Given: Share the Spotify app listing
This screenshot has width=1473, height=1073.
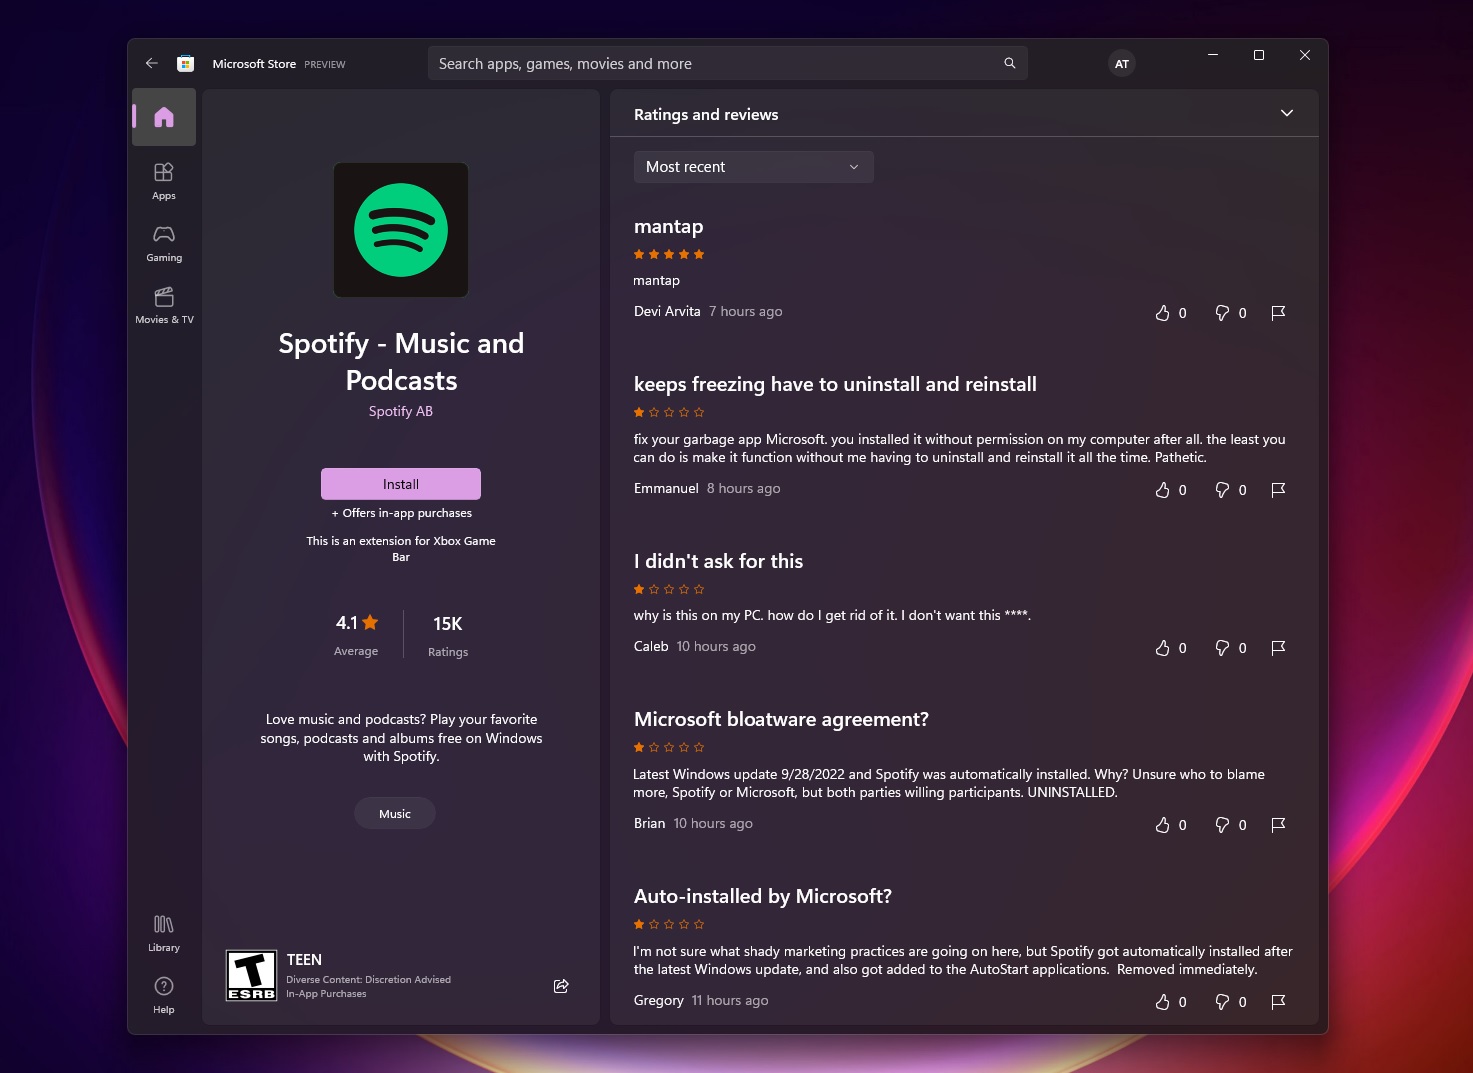Looking at the screenshot, I should coord(561,986).
